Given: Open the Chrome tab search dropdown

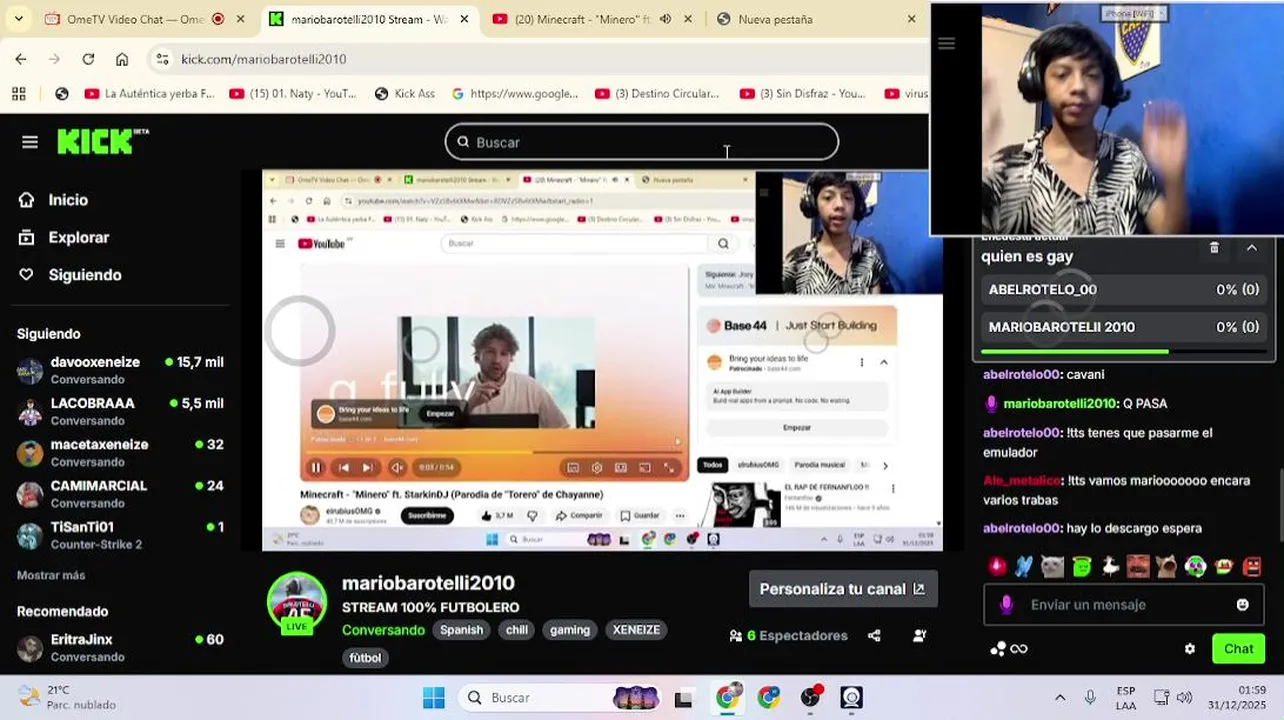Looking at the screenshot, I should (18, 19).
